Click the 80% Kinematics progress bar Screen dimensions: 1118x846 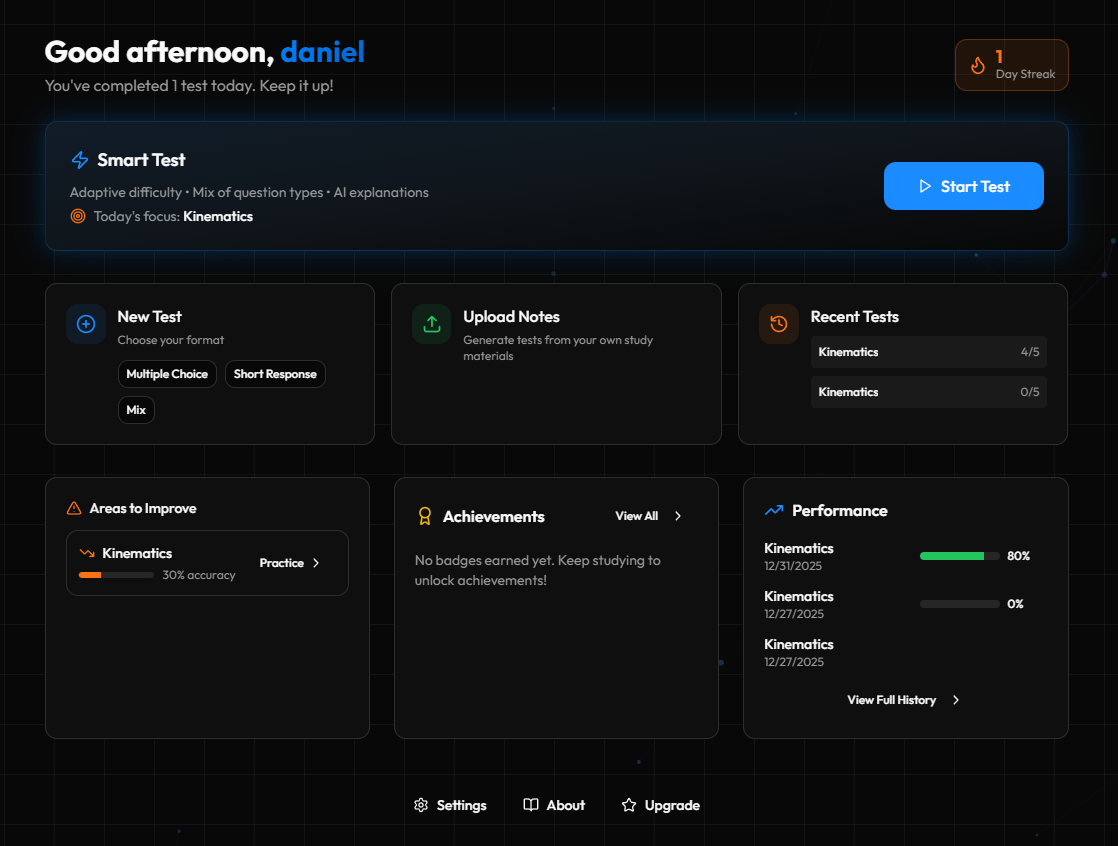pos(959,556)
